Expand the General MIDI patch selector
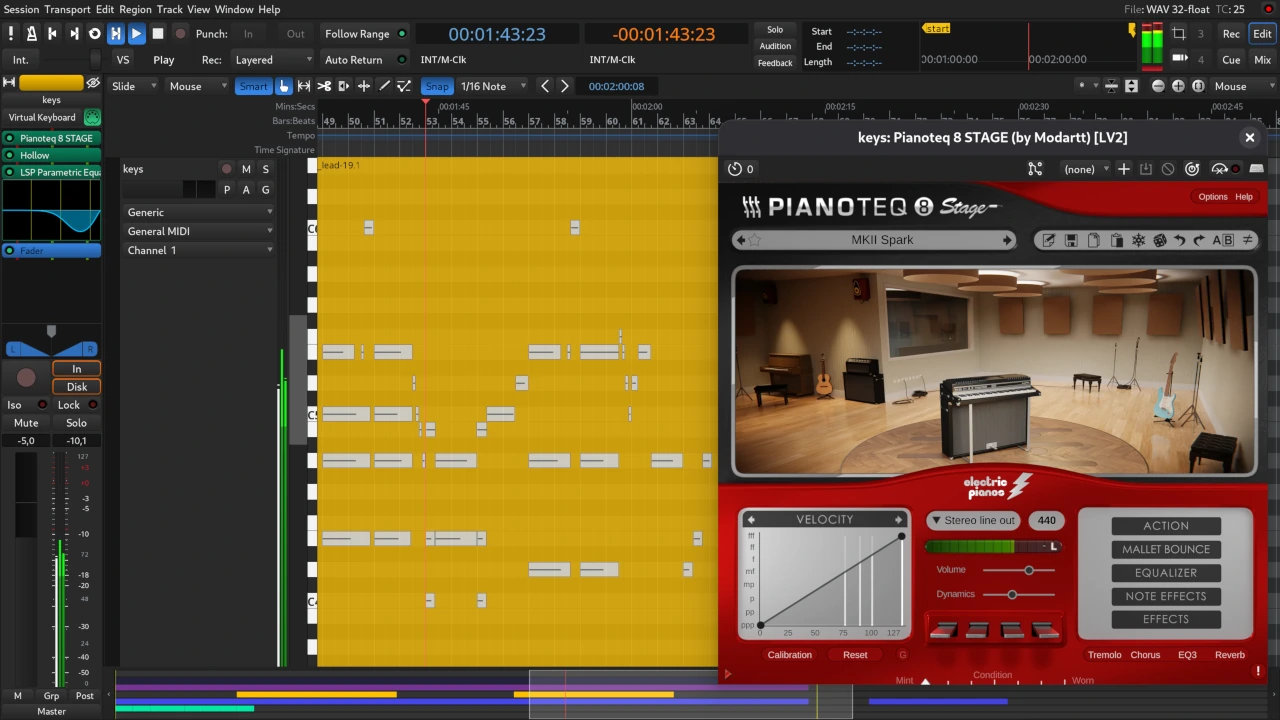The image size is (1280, 720). [x=200, y=231]
